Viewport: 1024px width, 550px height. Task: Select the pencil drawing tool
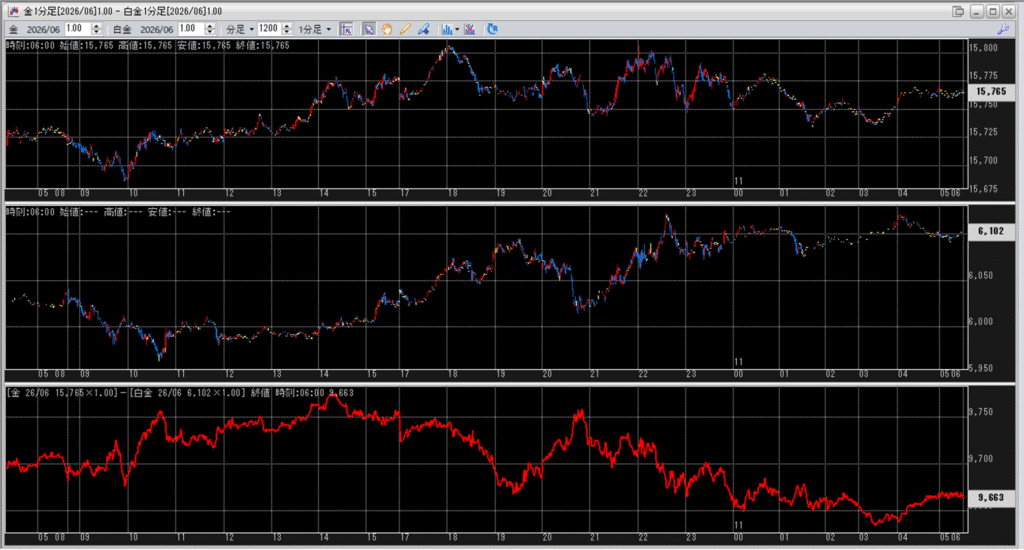point(406,29)
